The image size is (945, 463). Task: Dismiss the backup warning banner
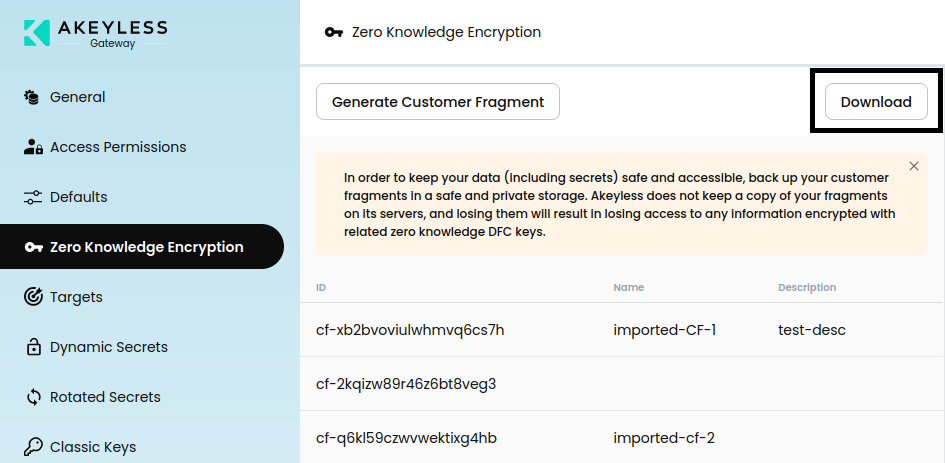[x=914, y=166]
